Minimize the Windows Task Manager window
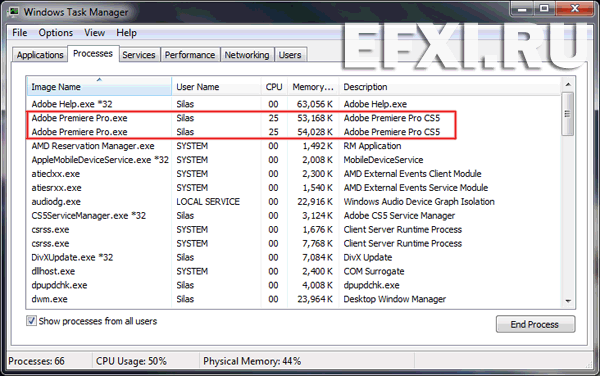Viewport: 600px width, 376px height. point(522,9)
